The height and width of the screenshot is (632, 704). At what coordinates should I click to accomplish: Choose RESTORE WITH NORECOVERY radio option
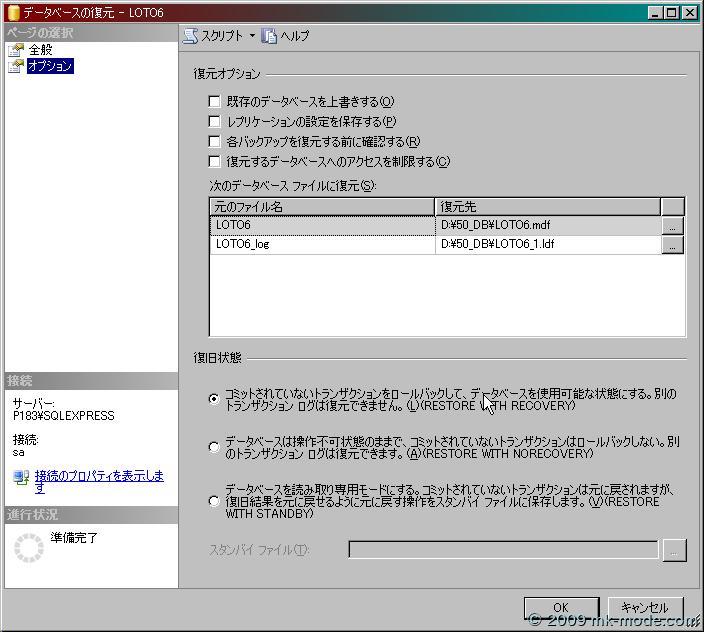pyautogui.click(x=214, y=447)
